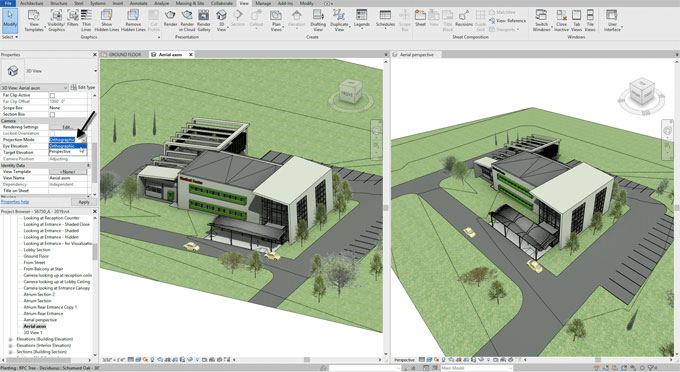Click Remove Hidden Lines
Image resolution: width=680 pixels, height=372 pixels.
coord(133,20)
